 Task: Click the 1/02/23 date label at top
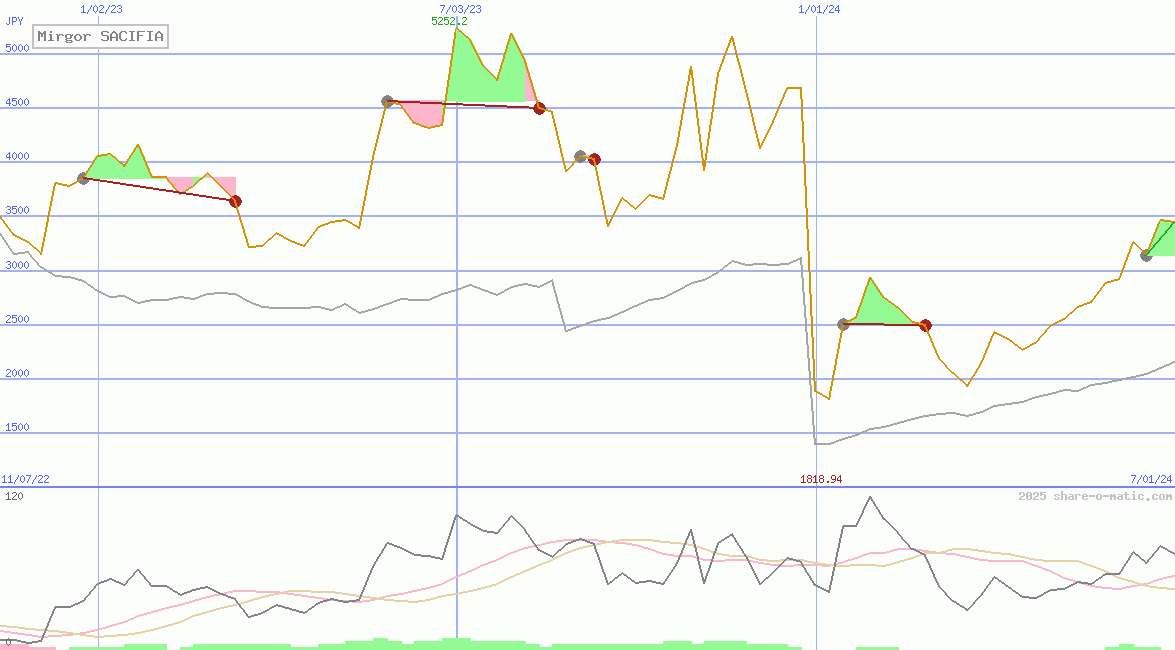tap(100, 9)
